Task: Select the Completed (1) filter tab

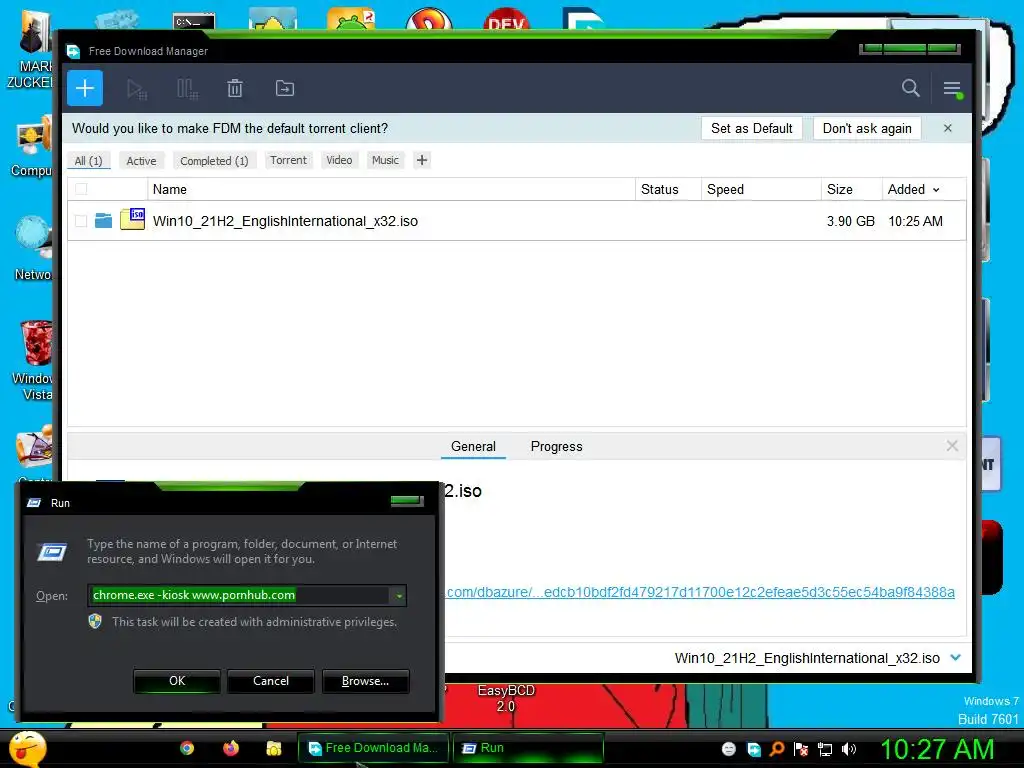Action: [214, 161]
